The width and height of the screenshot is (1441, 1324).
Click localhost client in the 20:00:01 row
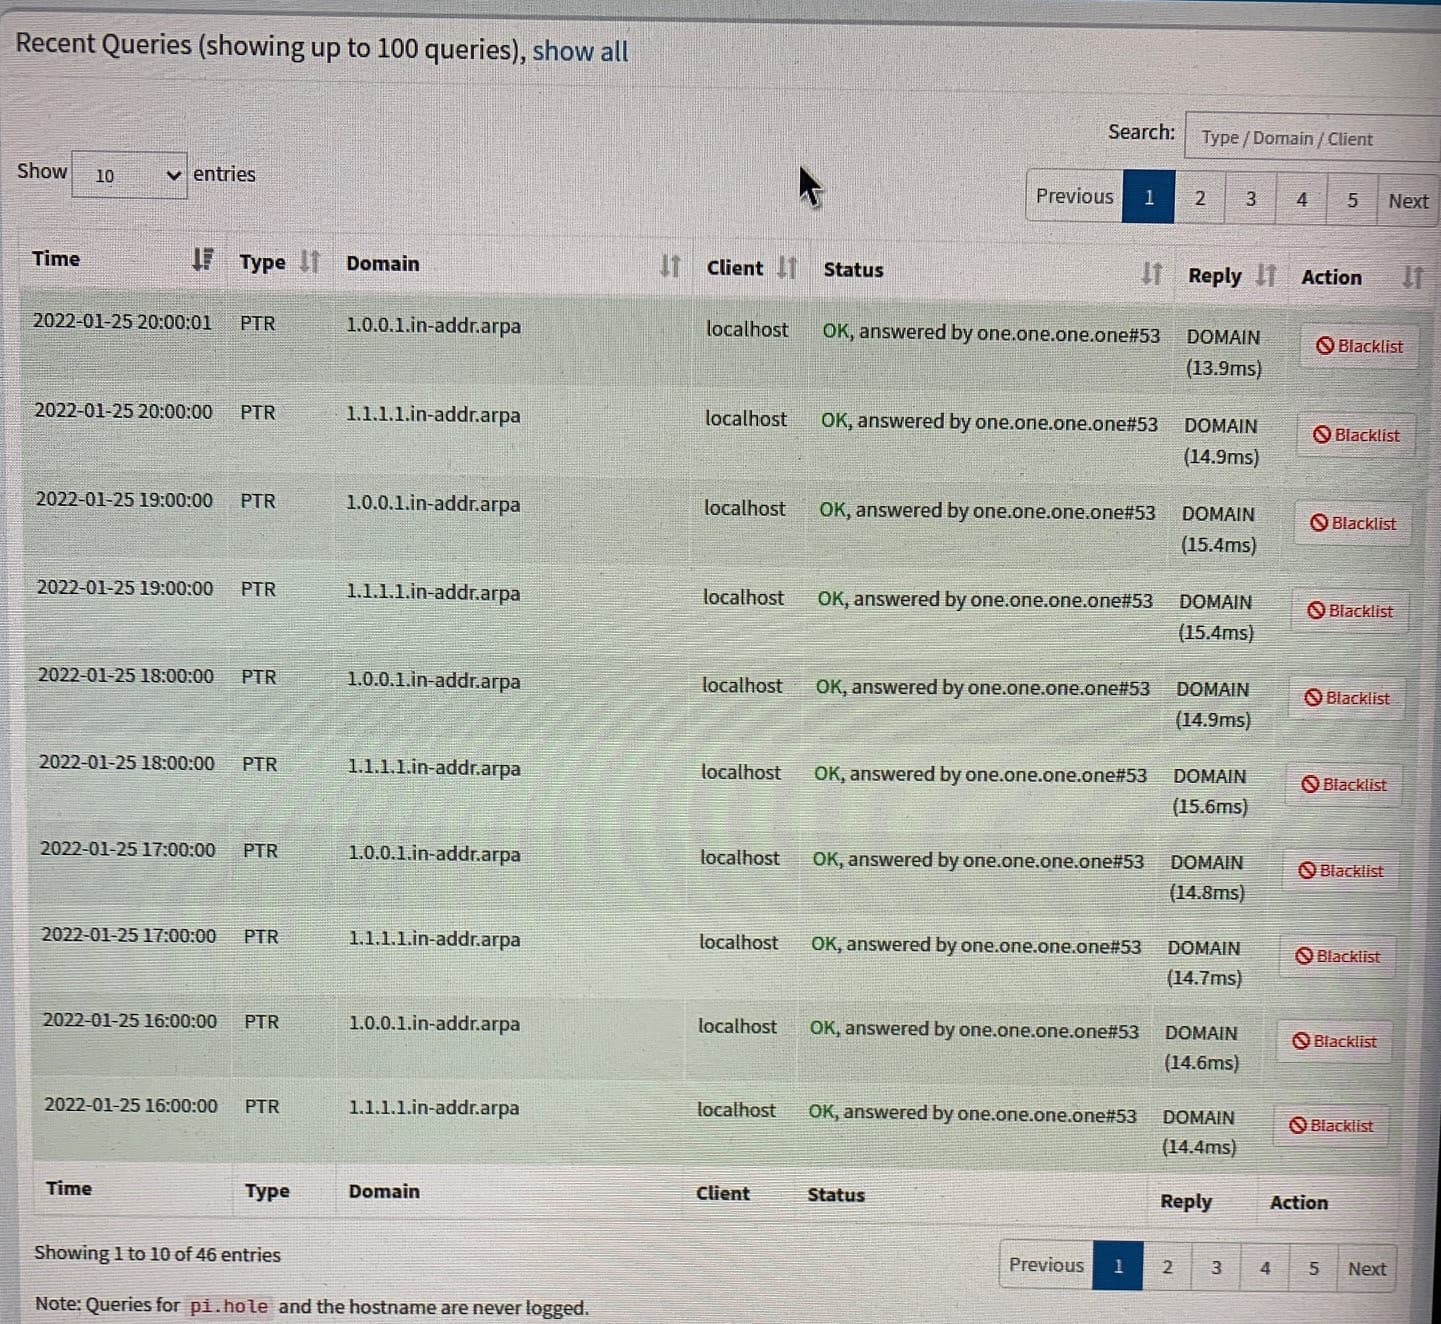(x=747, y=329)
